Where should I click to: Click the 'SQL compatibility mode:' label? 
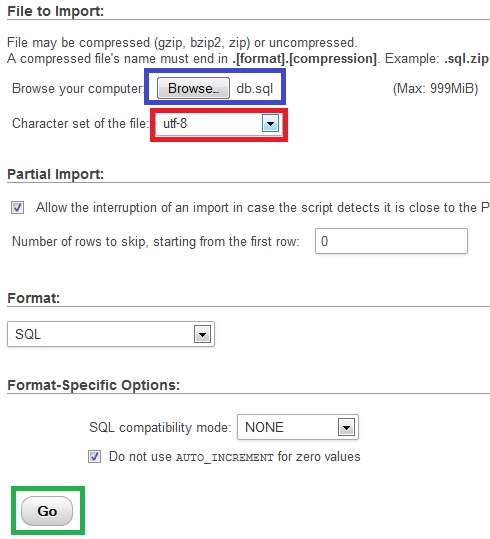[160, 428]
